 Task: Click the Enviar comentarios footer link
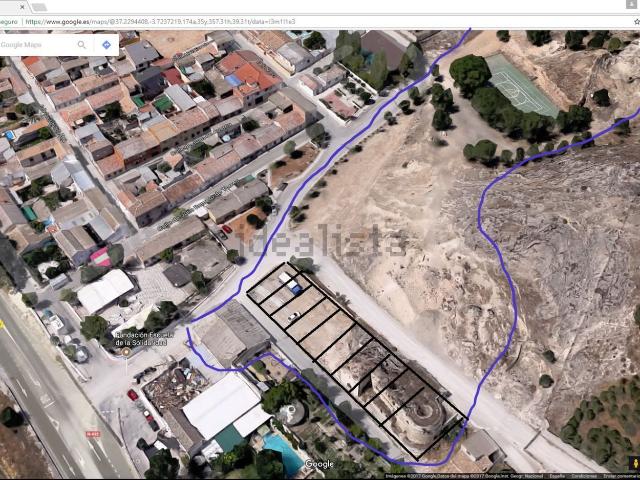[x=618, y=476]
